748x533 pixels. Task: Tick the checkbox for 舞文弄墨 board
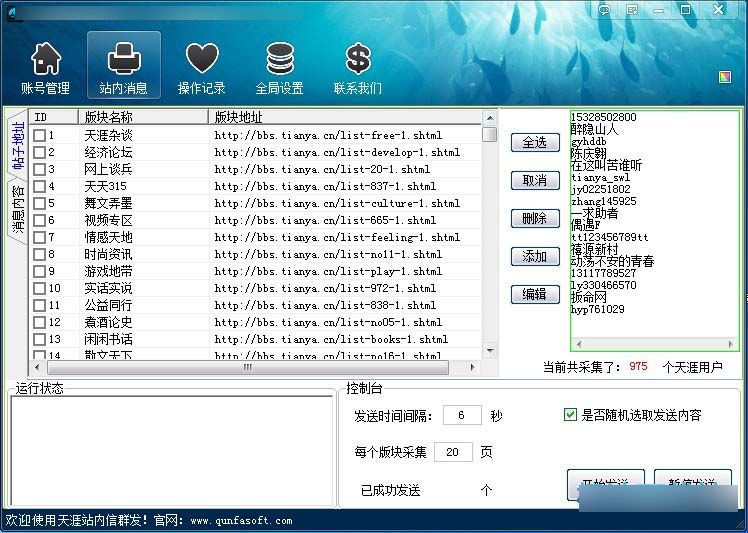tap(40, 203)
